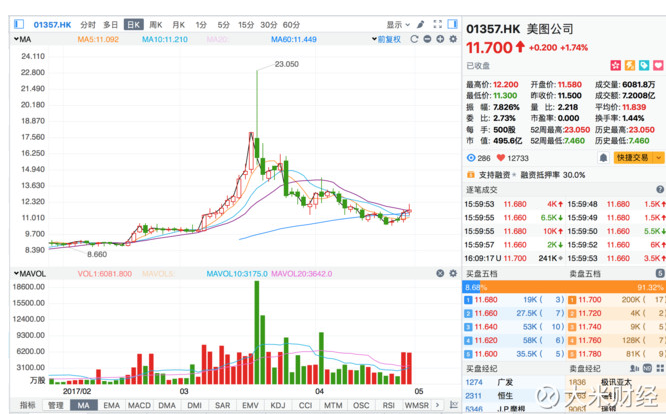Click ask level 1 price 11.700
The image size is (666, 418).
coord(590,300)
